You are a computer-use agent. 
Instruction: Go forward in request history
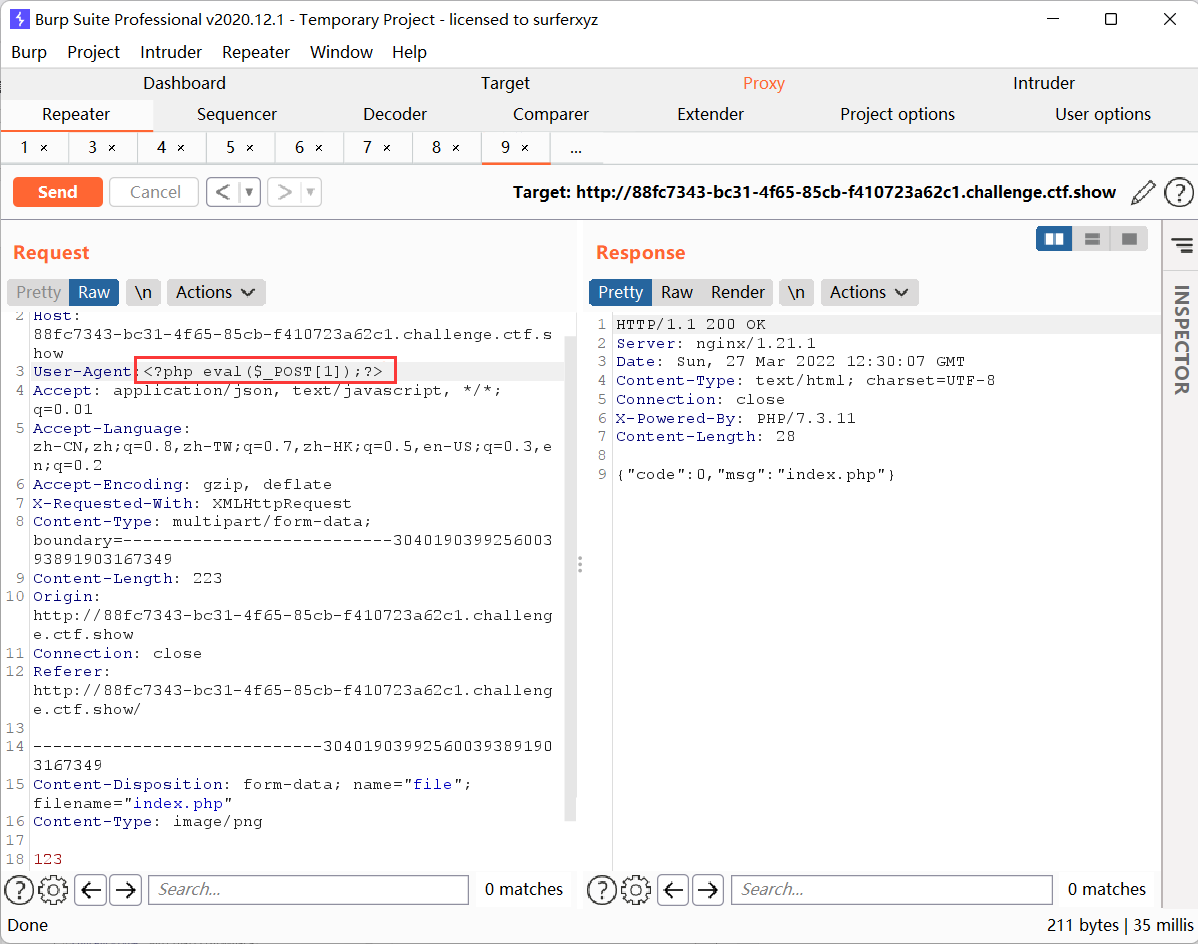click(284, 192)
